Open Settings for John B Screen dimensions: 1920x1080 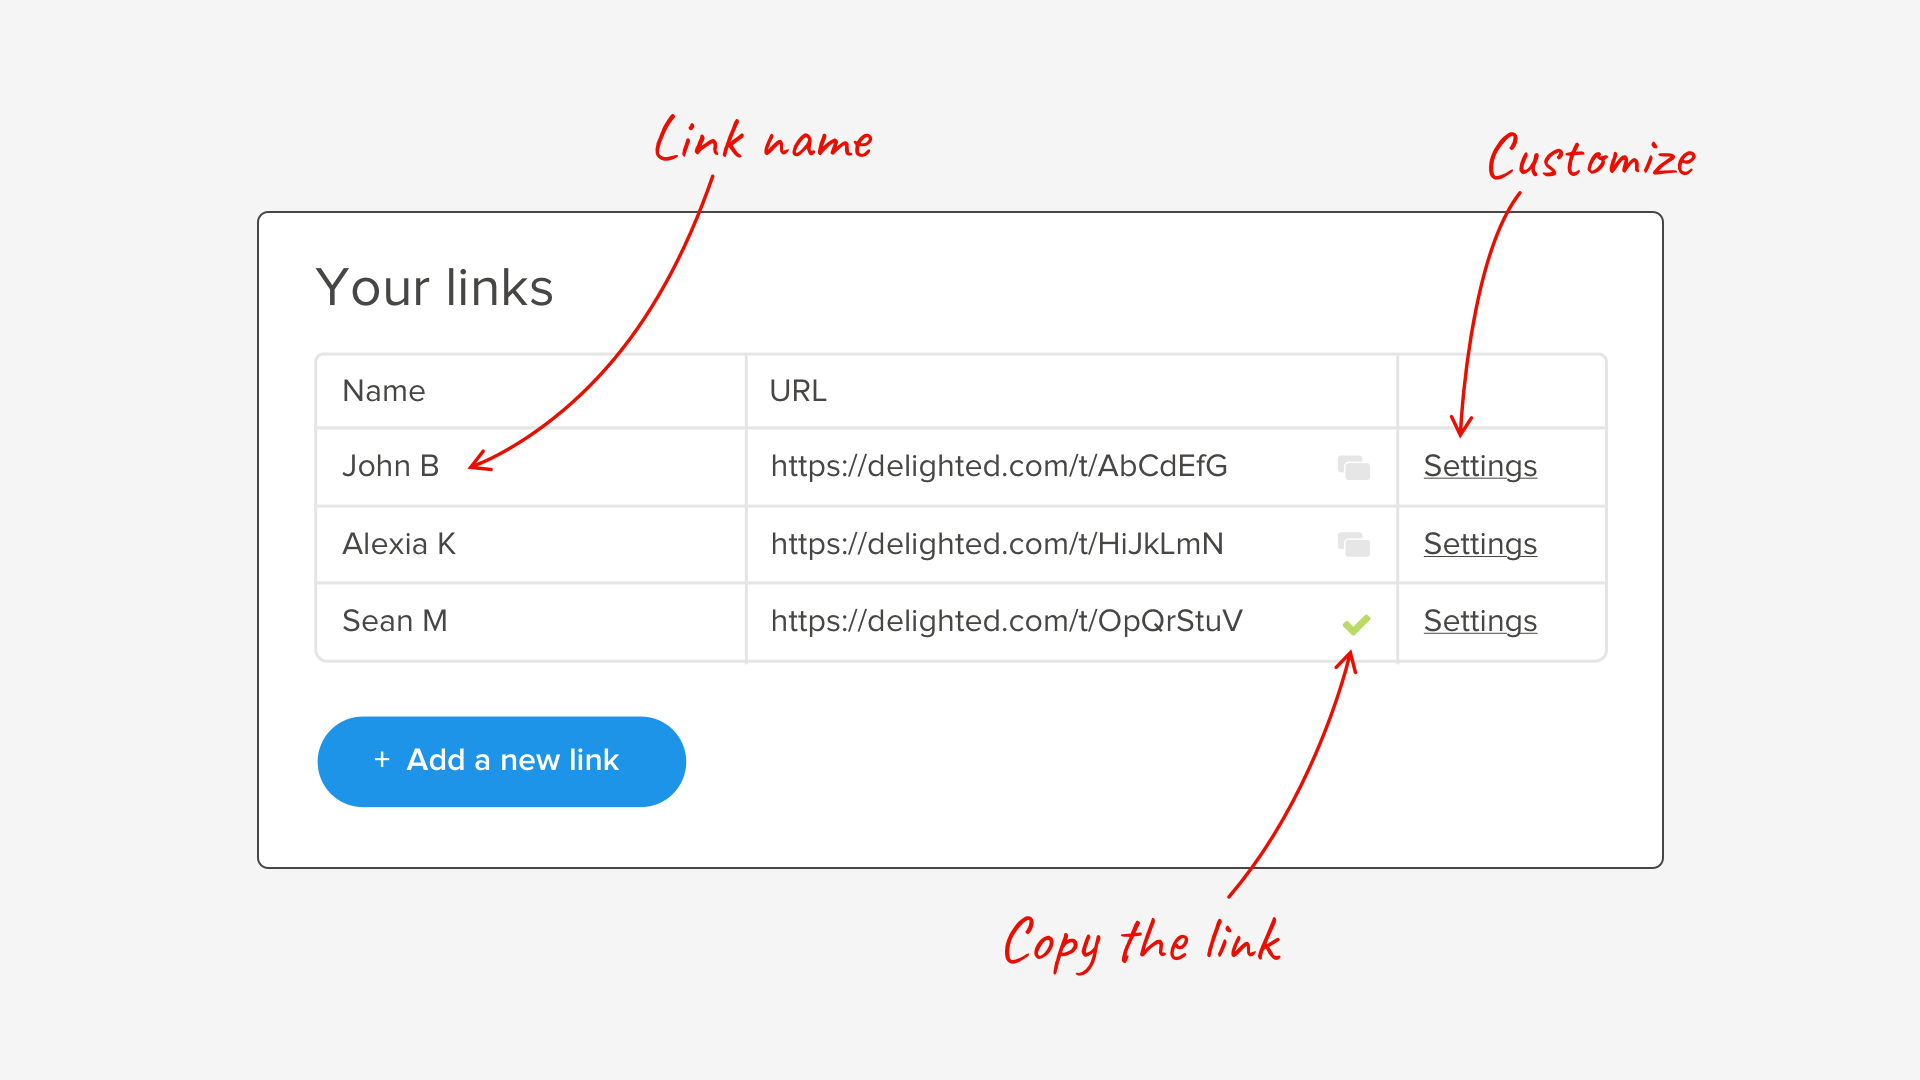(1480, 465)
